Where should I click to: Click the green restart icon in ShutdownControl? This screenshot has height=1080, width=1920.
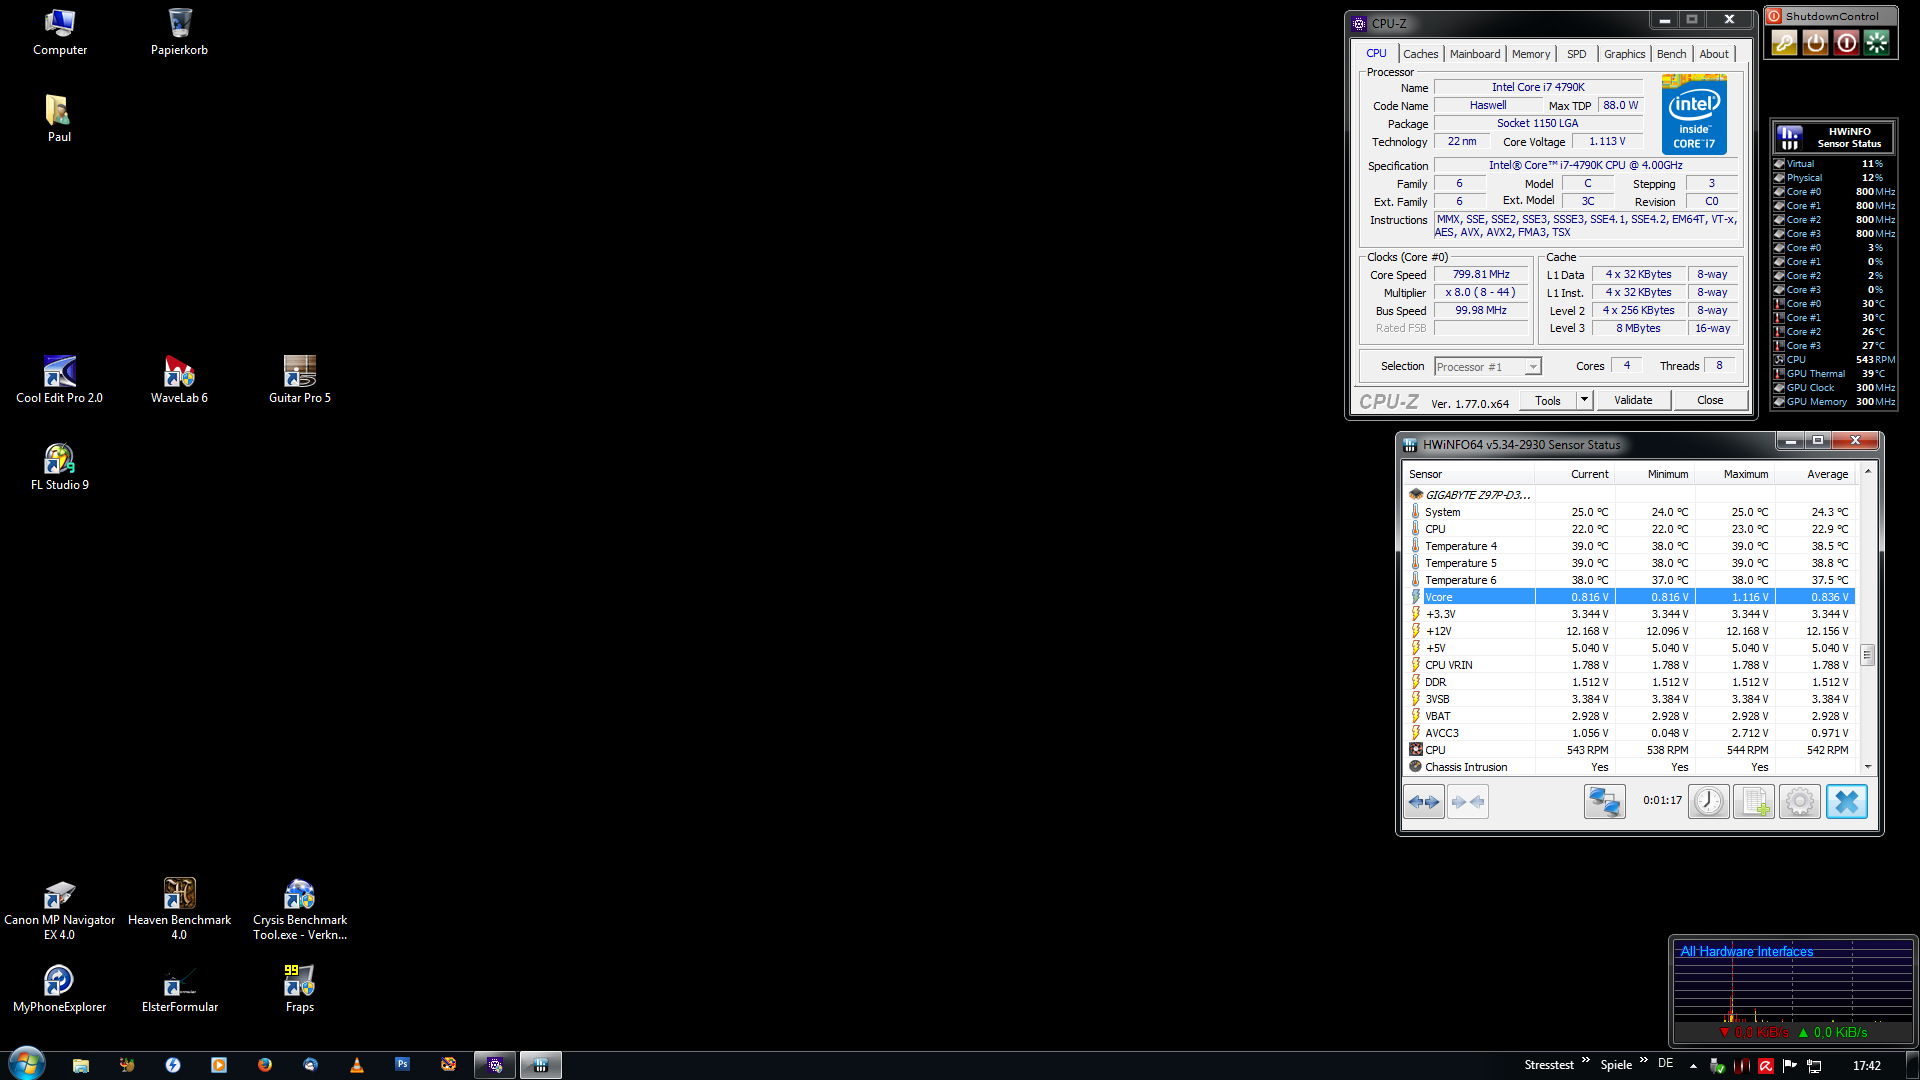(x=1877, y=43)
